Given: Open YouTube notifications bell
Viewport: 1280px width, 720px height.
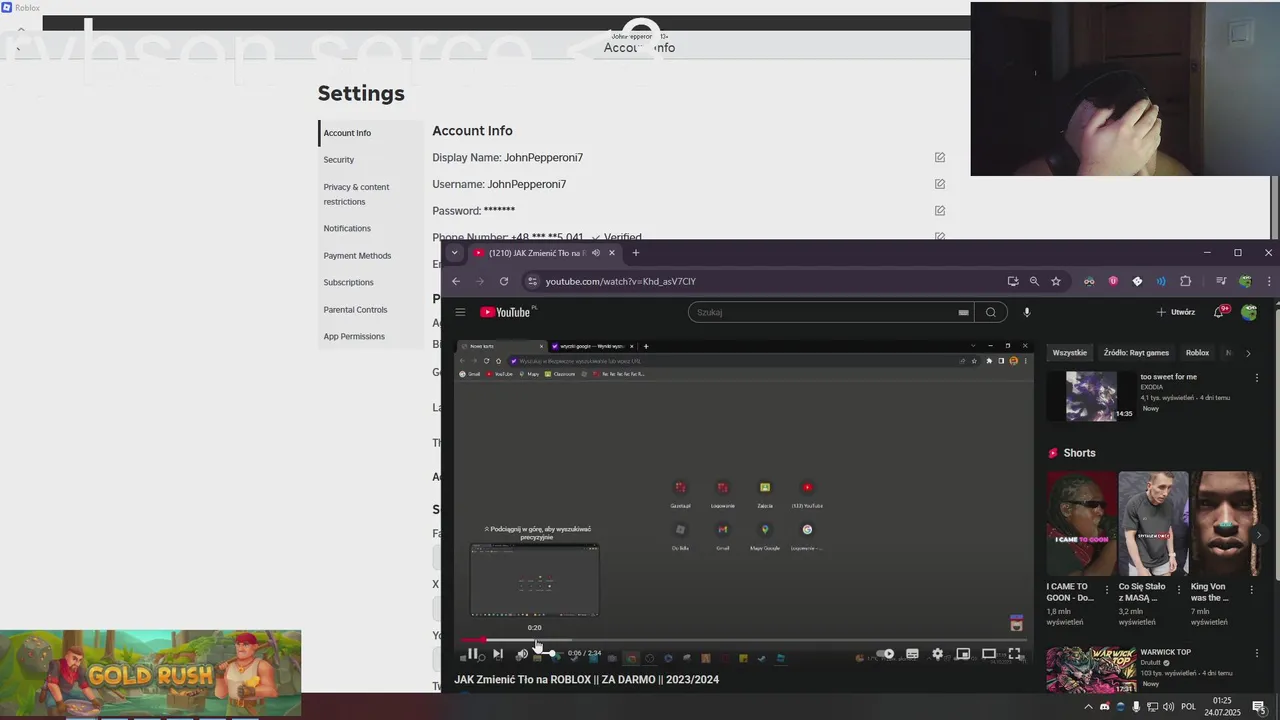Looking at the screenshot, I should (1218, 312).
